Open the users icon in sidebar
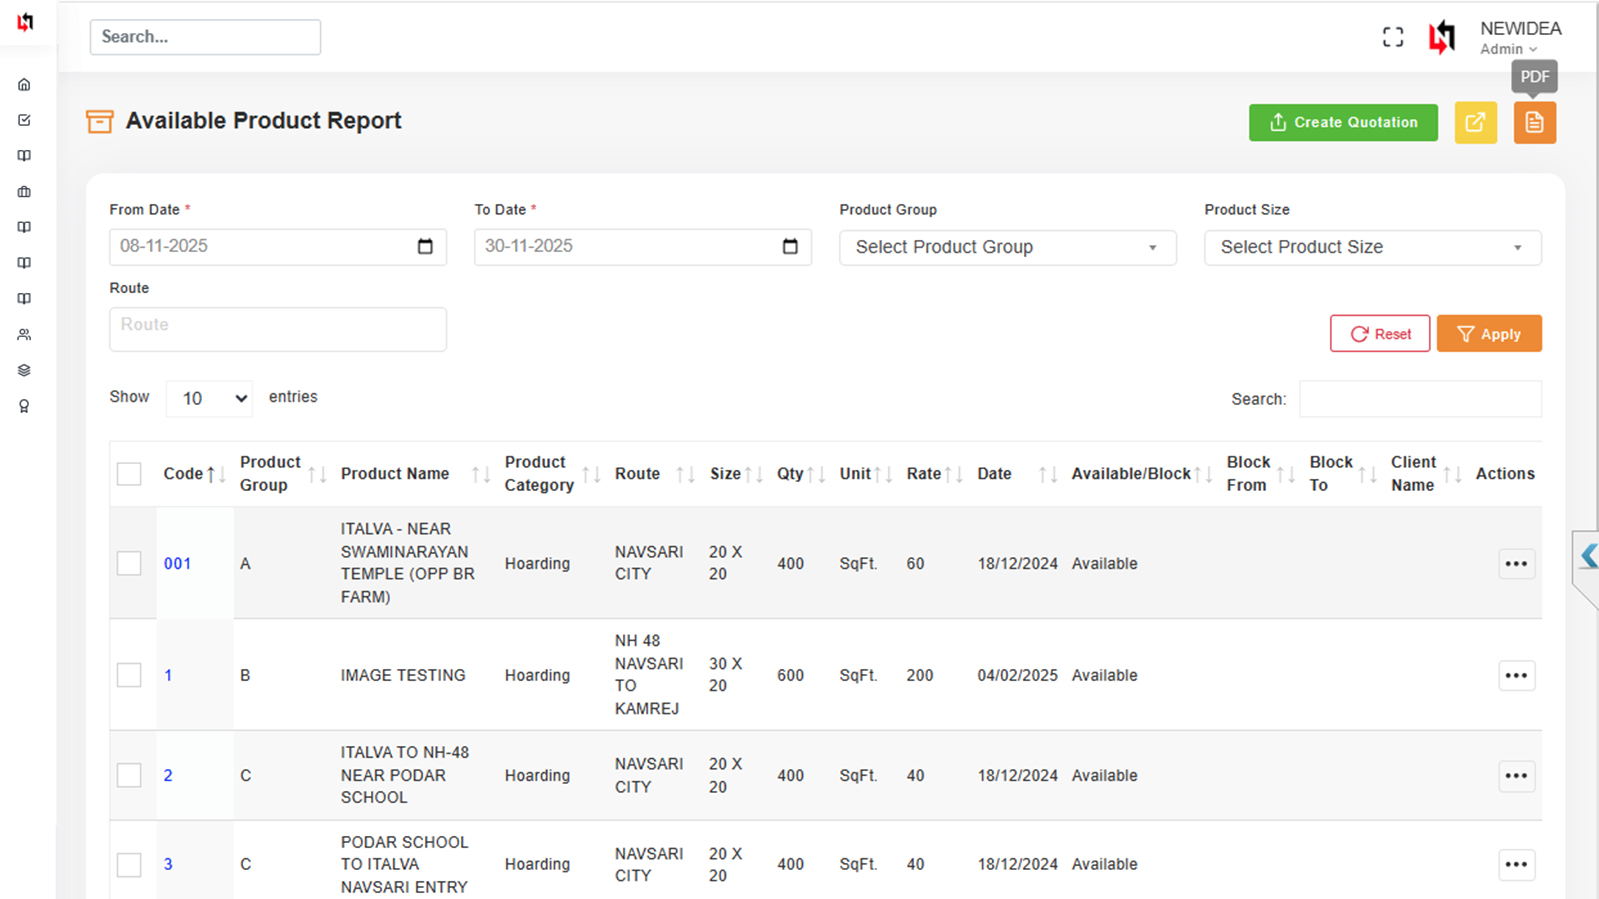This screenshot has width=1599, height=899. (x=24, y=335)
